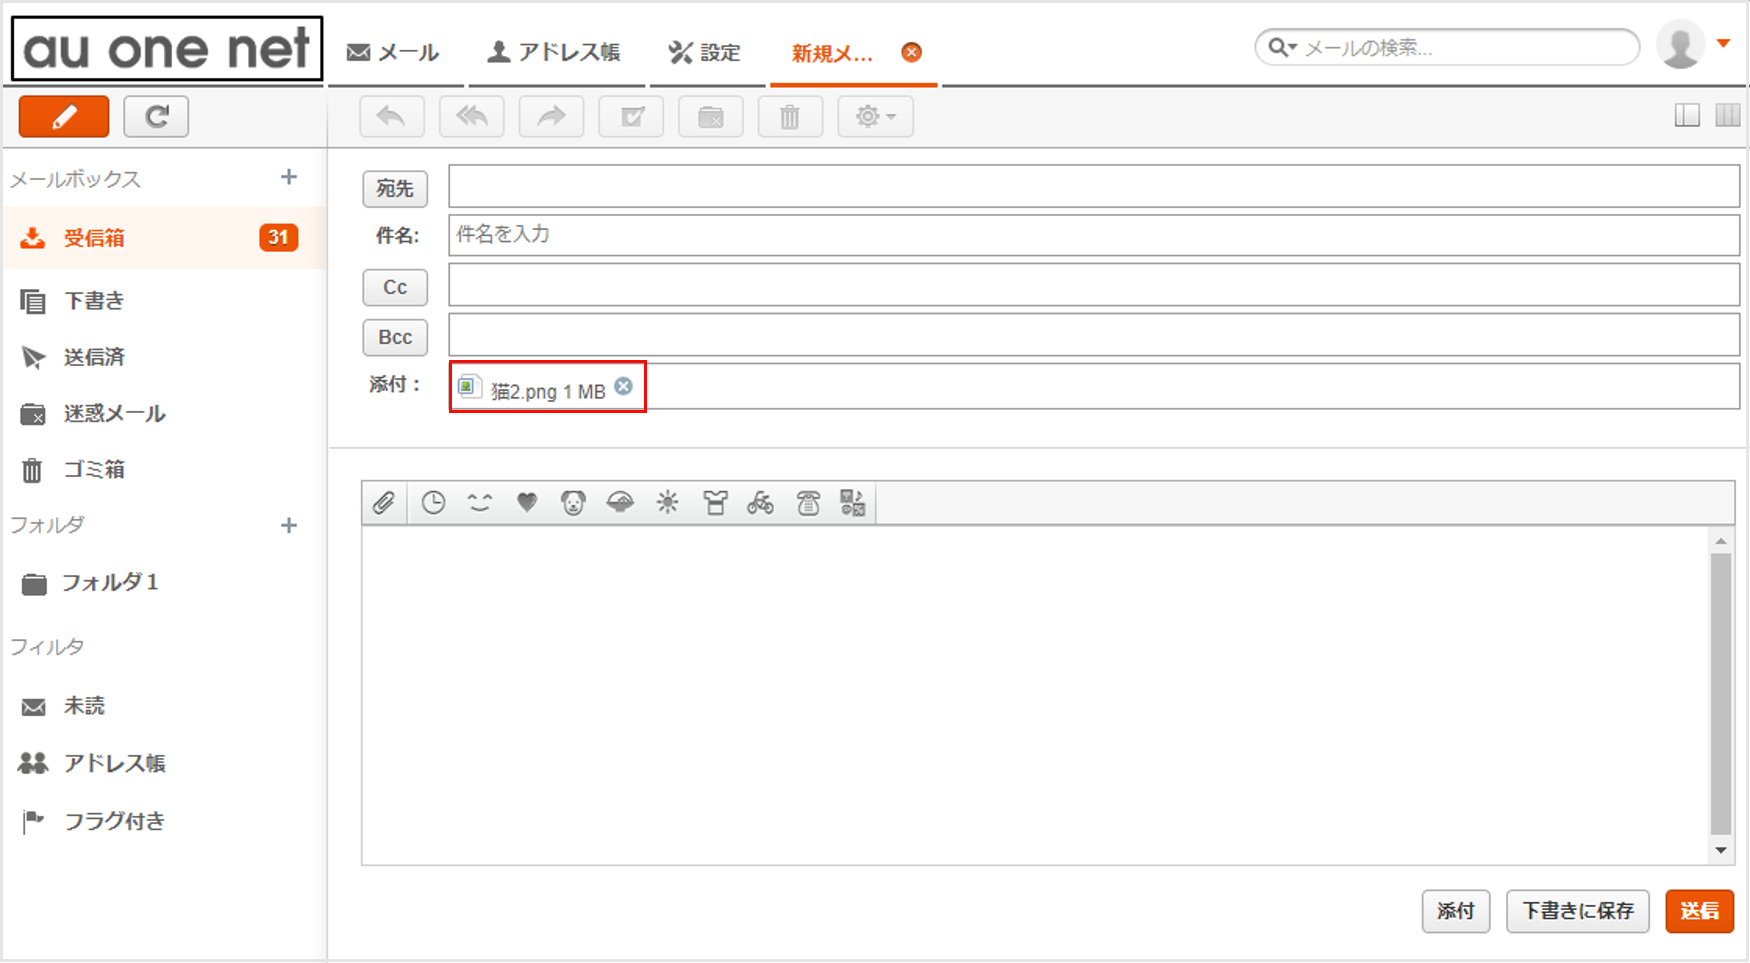Viewport: 1750px width, 963px height.
Task: Remove the 猫2.png attachment
Action: (623, 386)
